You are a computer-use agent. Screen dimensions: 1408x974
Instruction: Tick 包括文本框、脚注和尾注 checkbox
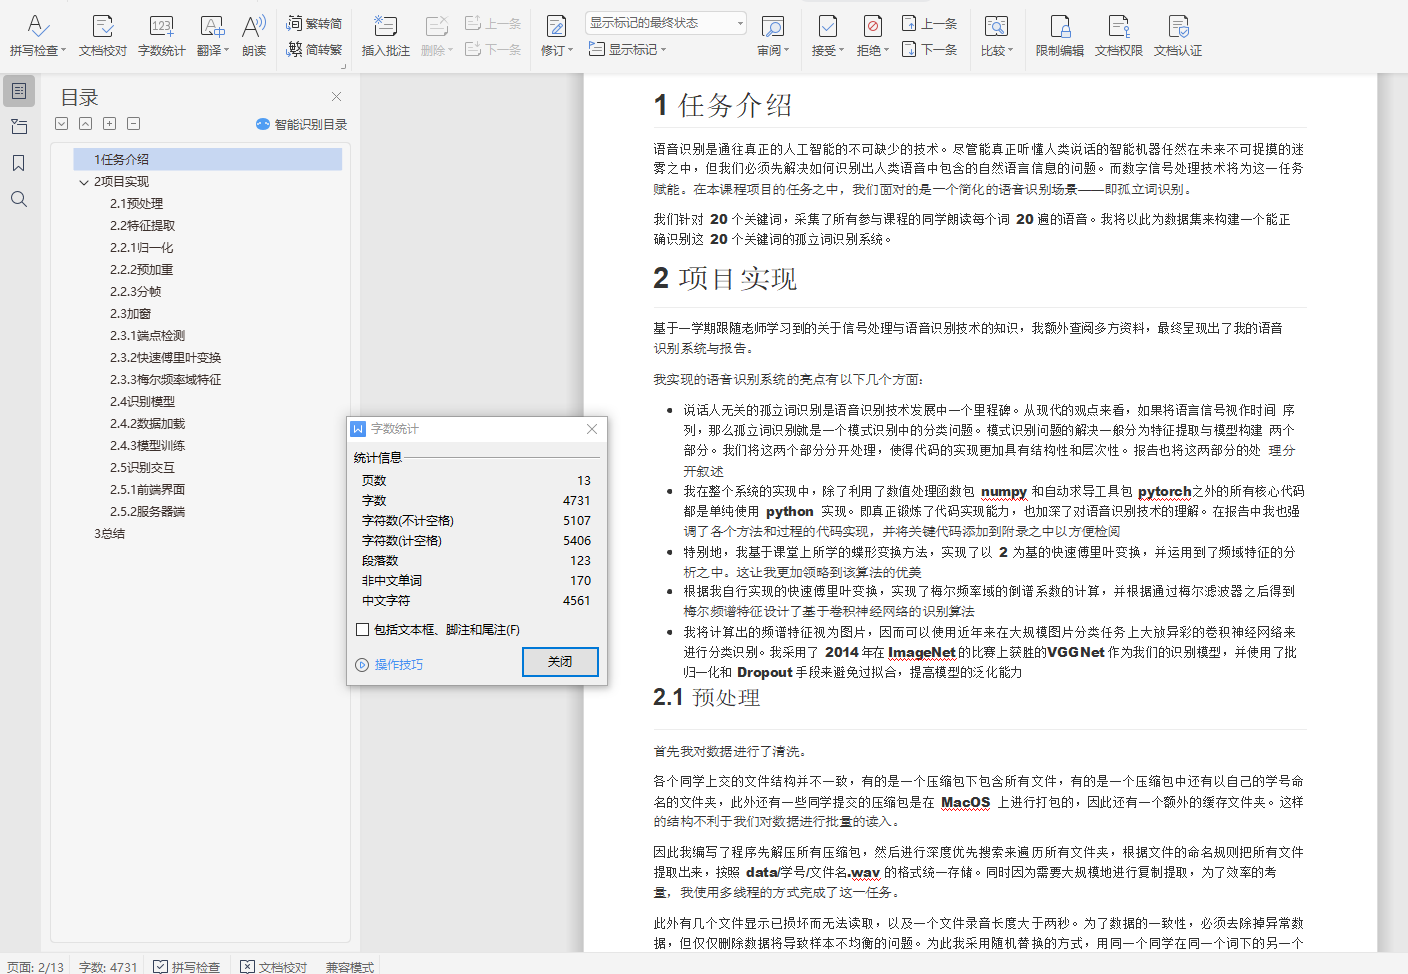(x=363, y=630)
